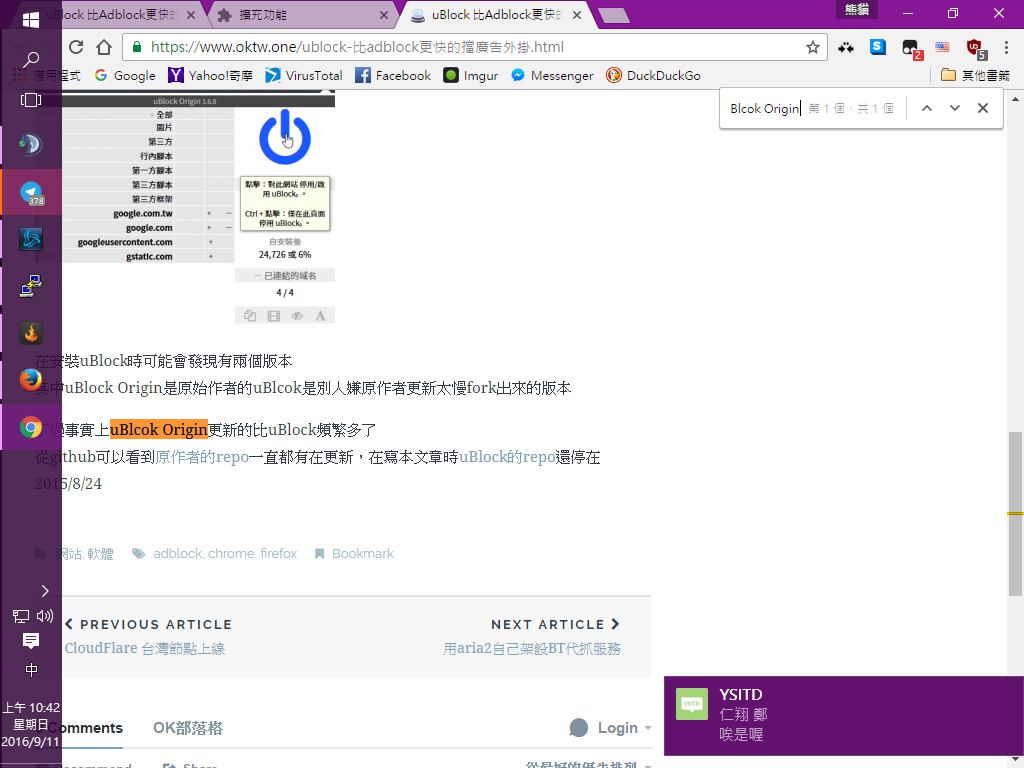The image size is (1024, 768).
Task: Open the Yahoo bookmark
Action: click(210, 76)
